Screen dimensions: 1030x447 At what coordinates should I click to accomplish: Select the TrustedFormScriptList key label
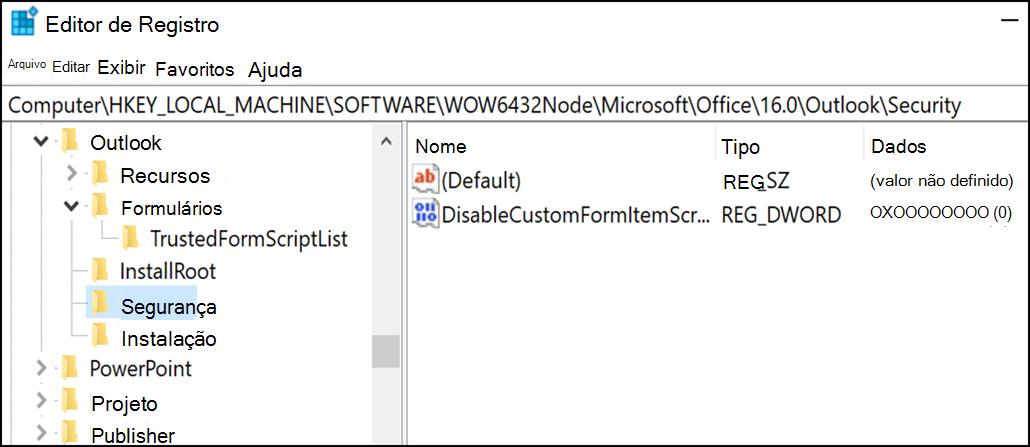(249, 239)
